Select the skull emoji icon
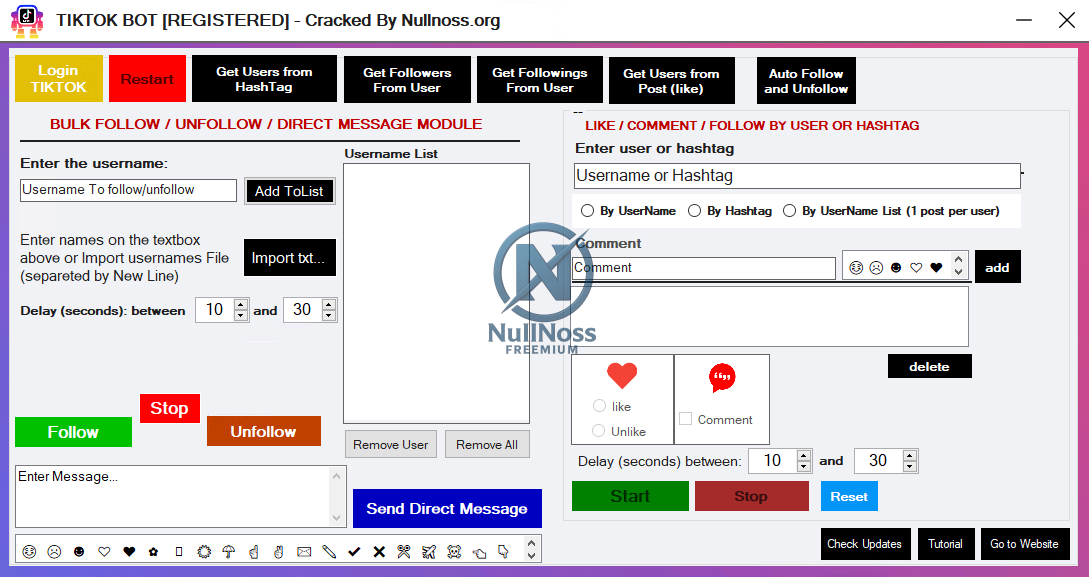The width and height of the screenshot is (1089, 577). 453,550
